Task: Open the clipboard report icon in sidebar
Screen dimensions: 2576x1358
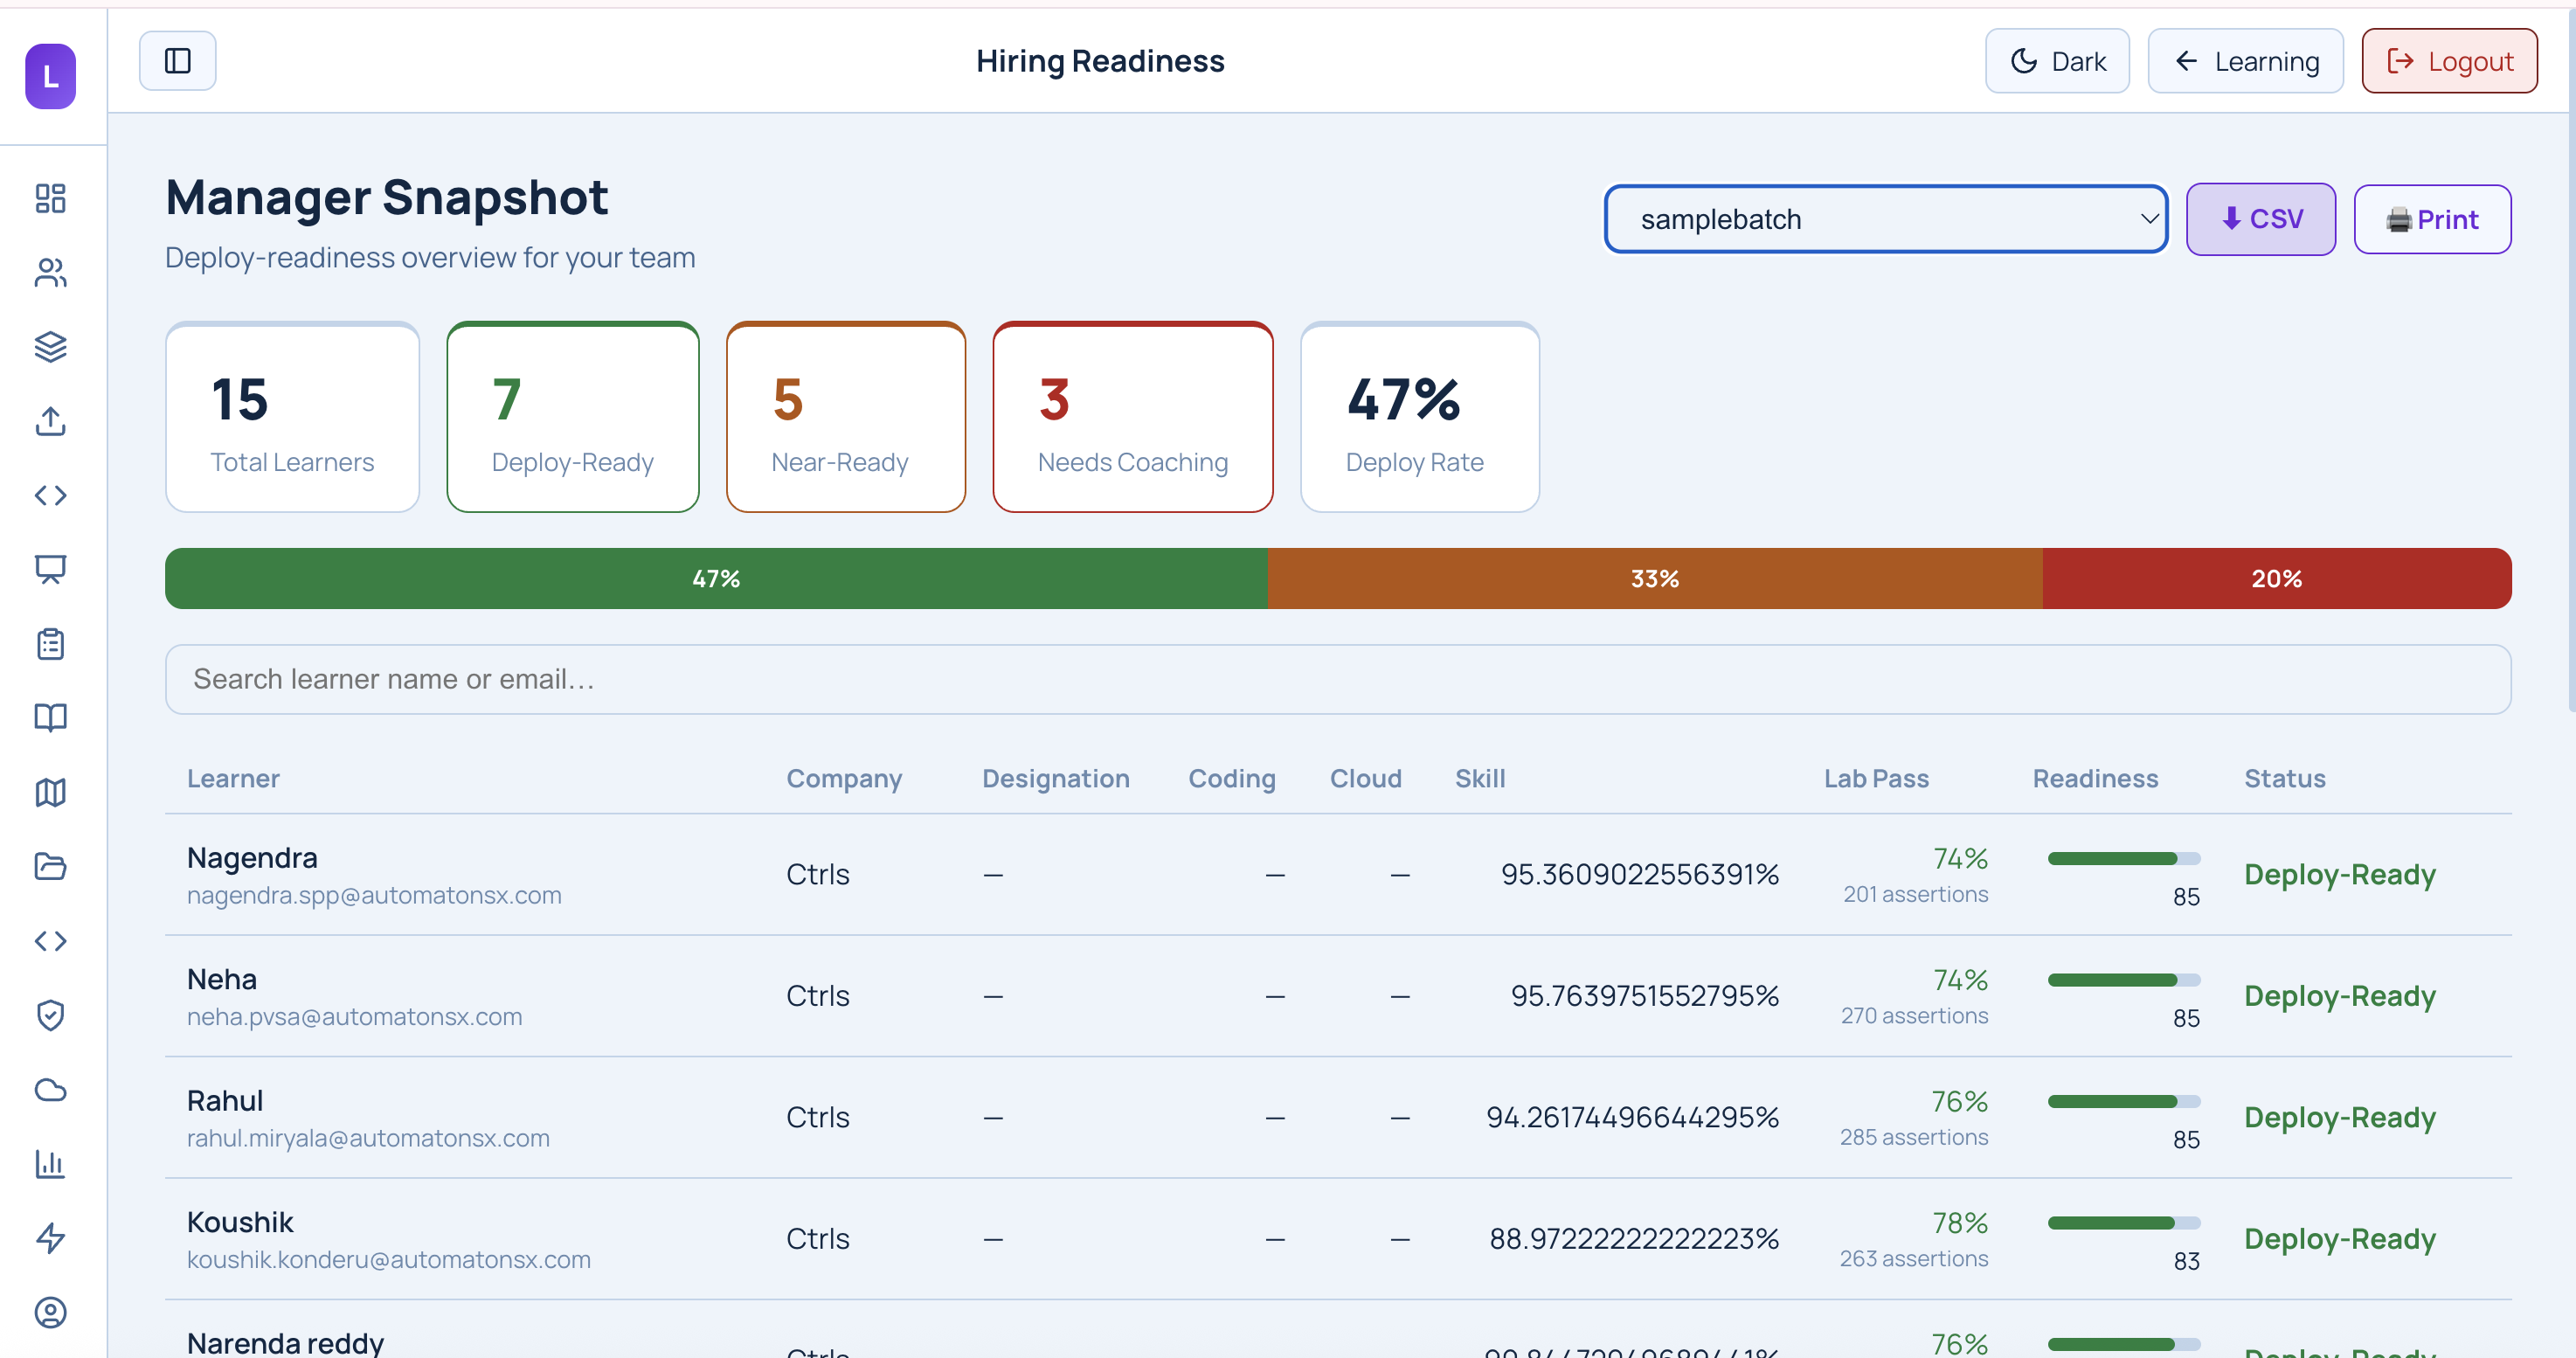Action: 50,643
